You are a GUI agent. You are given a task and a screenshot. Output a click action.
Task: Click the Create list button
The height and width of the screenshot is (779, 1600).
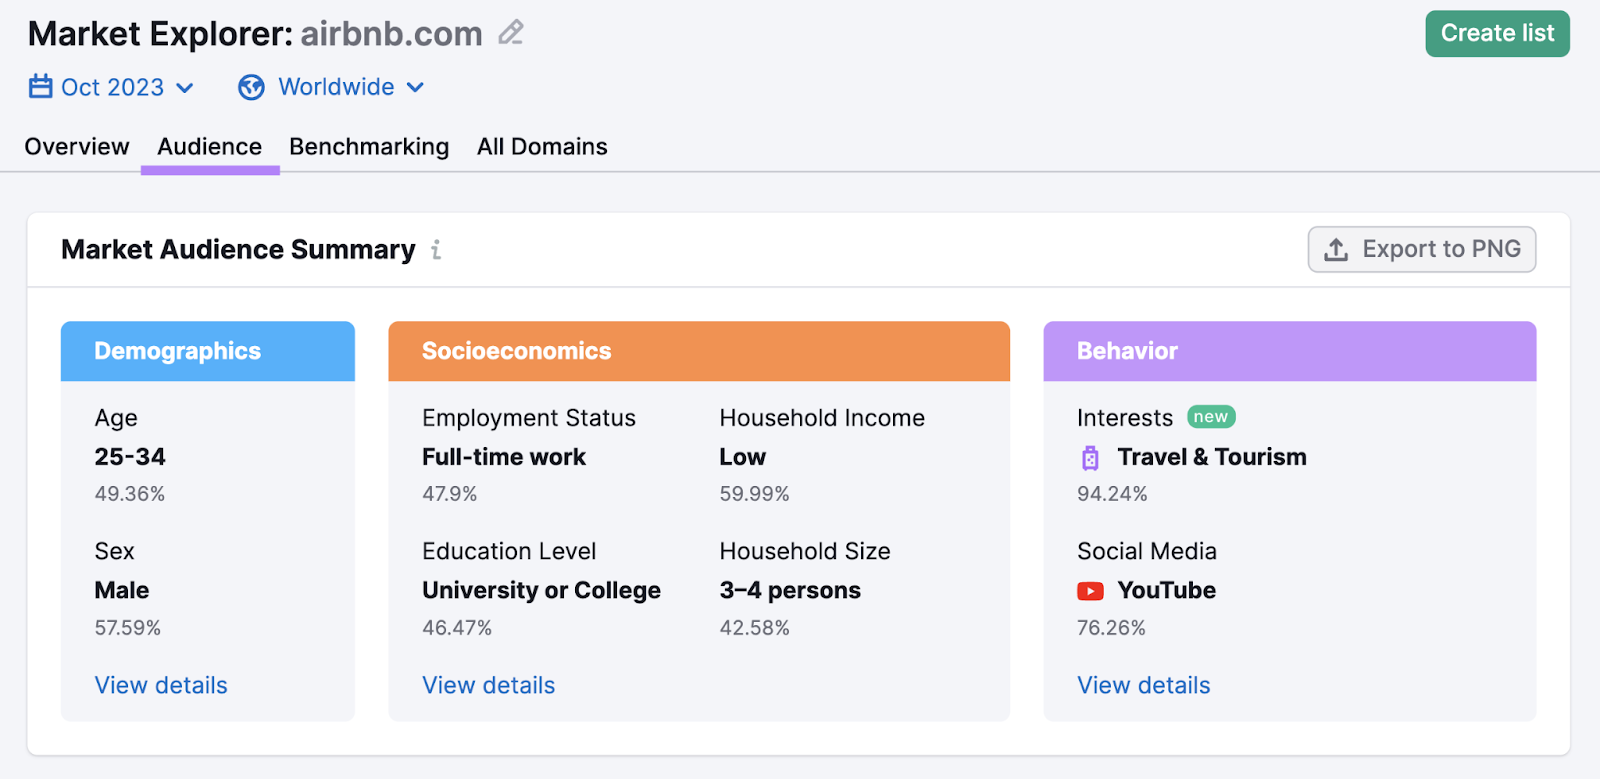click(x=1497, y=34)
